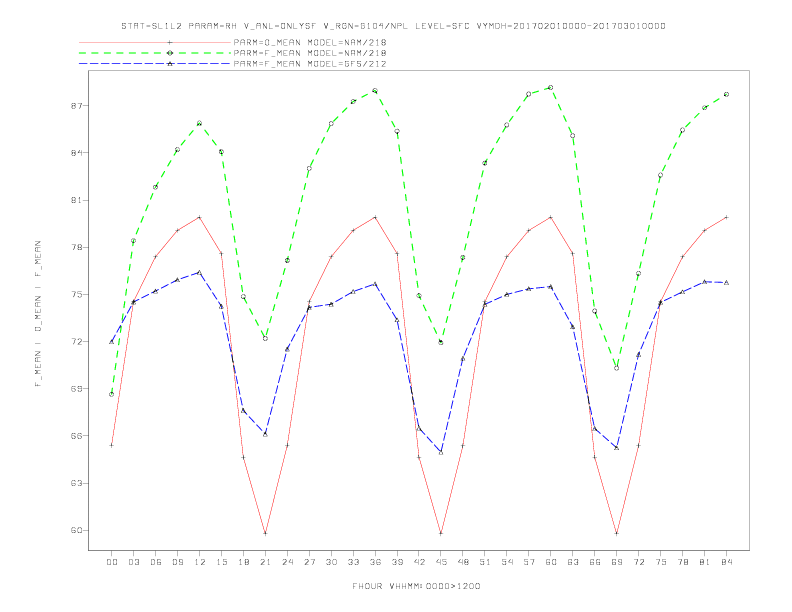
Task: Click y-axis tick label 63
Action: (x=77, y=483)
